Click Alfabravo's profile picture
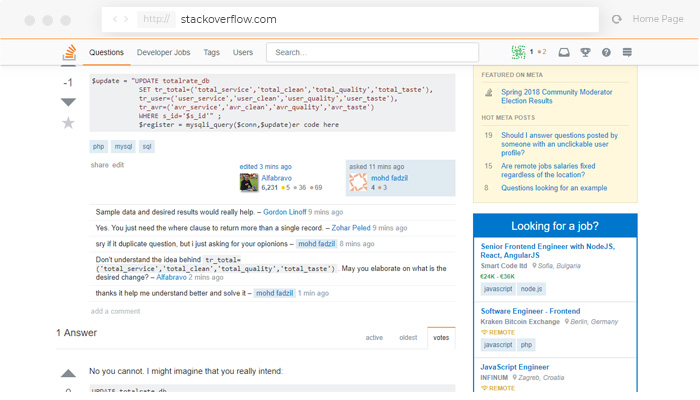Image resolution: width=700 pixels, height=400 pixels. click(x=249, y=183)
